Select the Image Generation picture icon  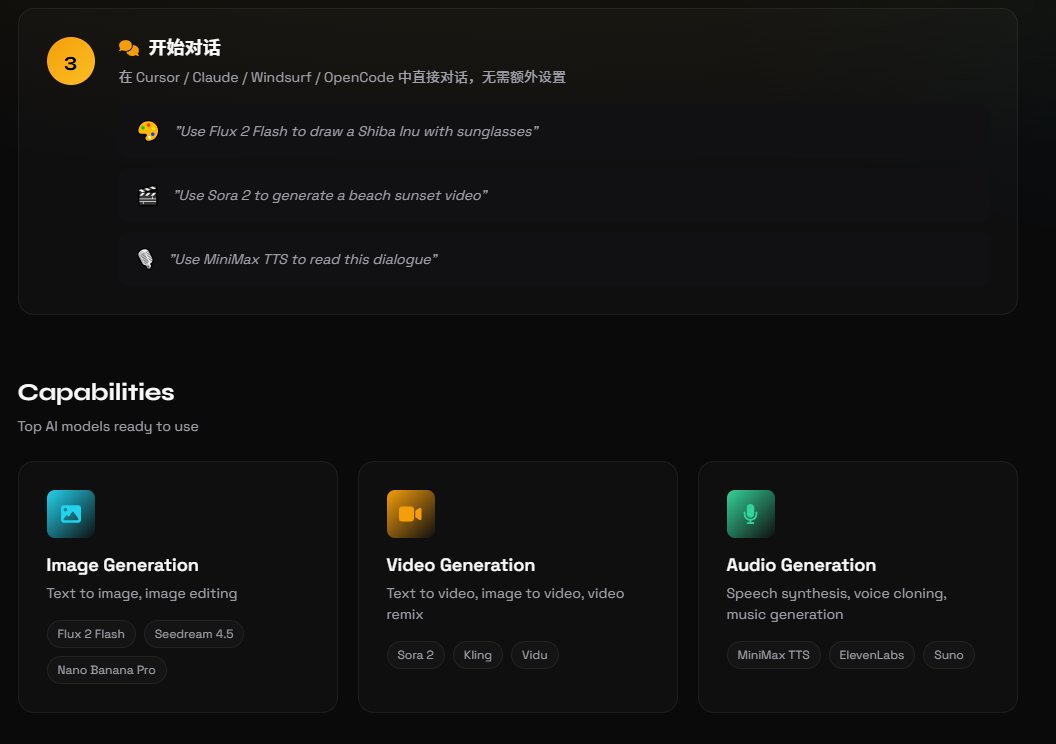[70, 513]
